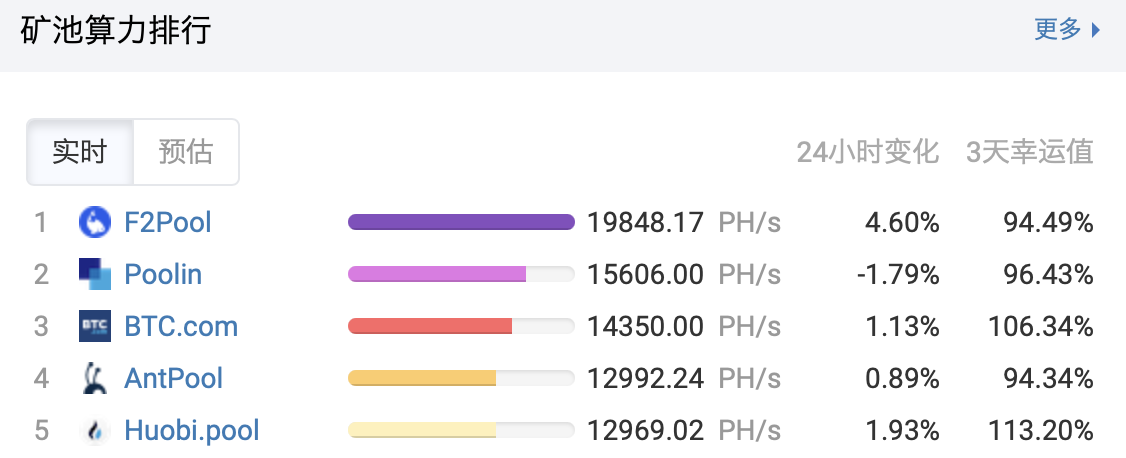Click the F2Pool logo icon
The width and height of the screenshot is (1126, 458).
(x=94, y=222)
